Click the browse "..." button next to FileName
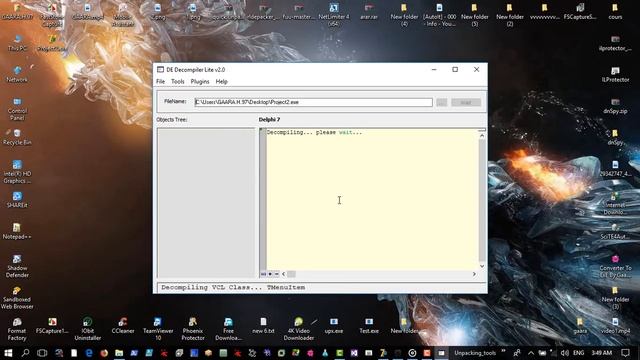 coord(442,102)
